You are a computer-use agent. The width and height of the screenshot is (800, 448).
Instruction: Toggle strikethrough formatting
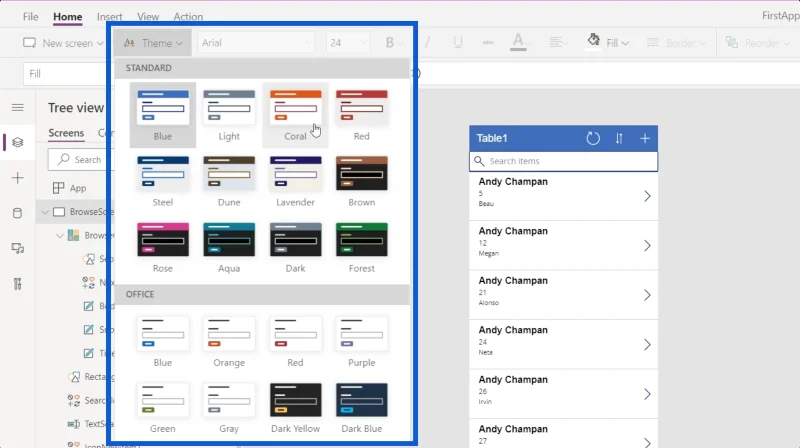click(x=488, y=43)
